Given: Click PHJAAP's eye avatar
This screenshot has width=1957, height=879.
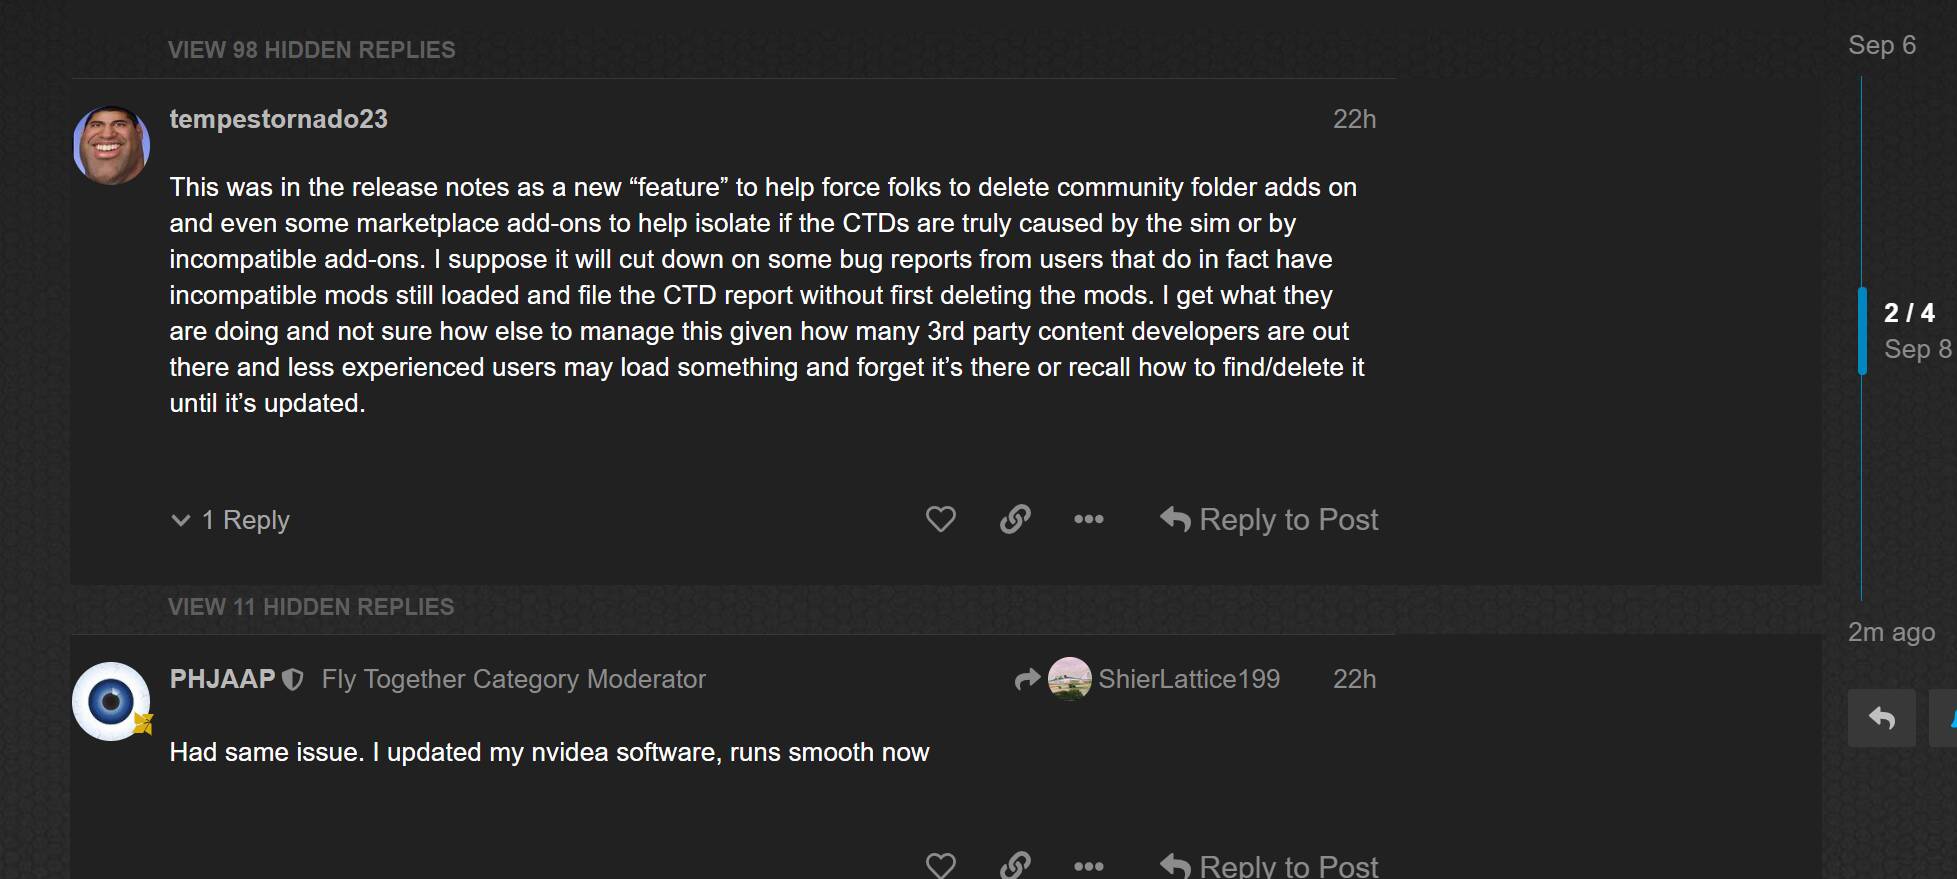Looking at the screenshot, I should [111, 701].
